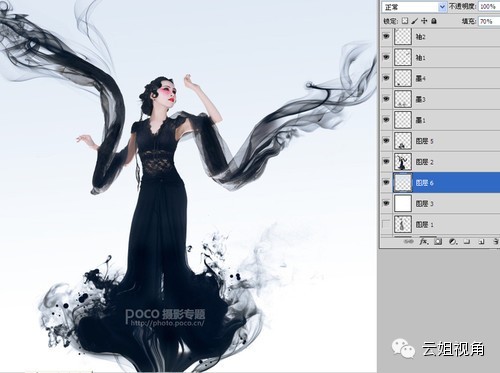
Task: Create a new layer
Action: pyautogui.click(x=481, y=242)
